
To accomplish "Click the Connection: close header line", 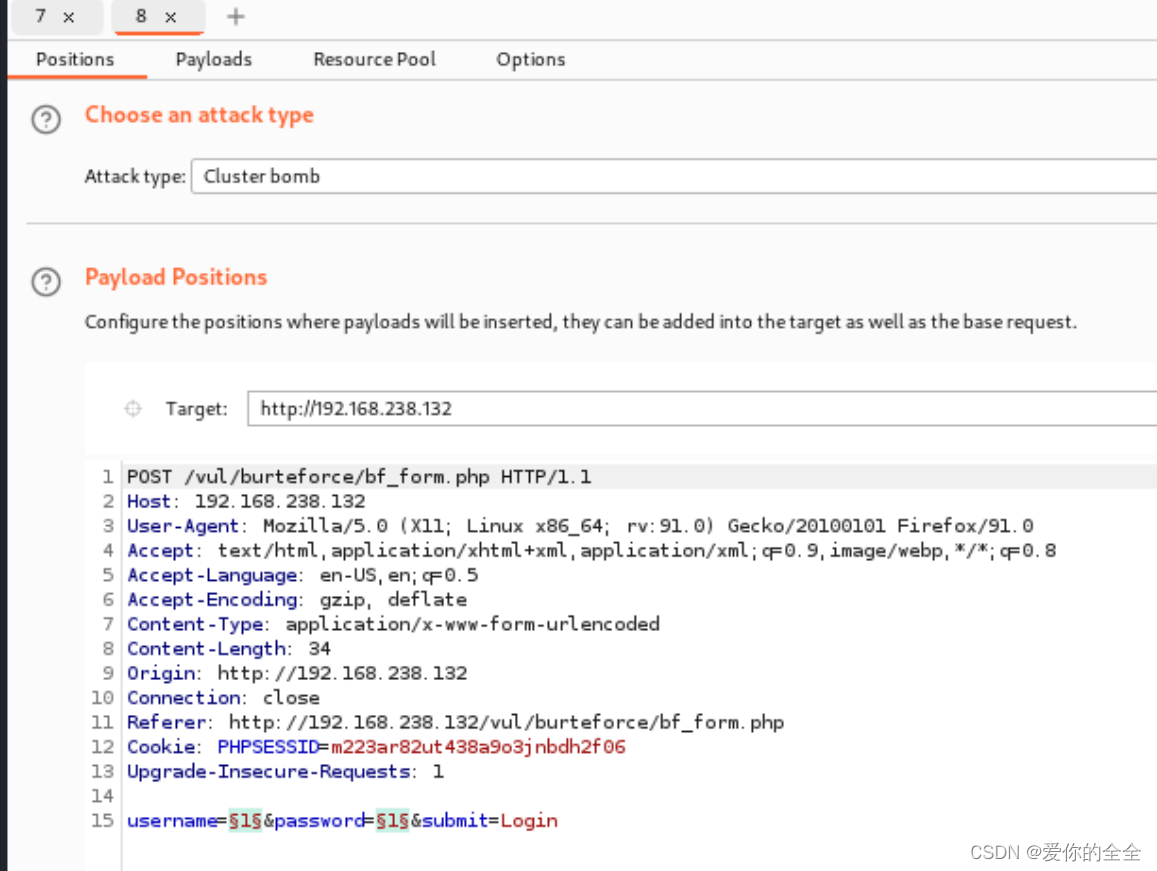I will (223, 698).
